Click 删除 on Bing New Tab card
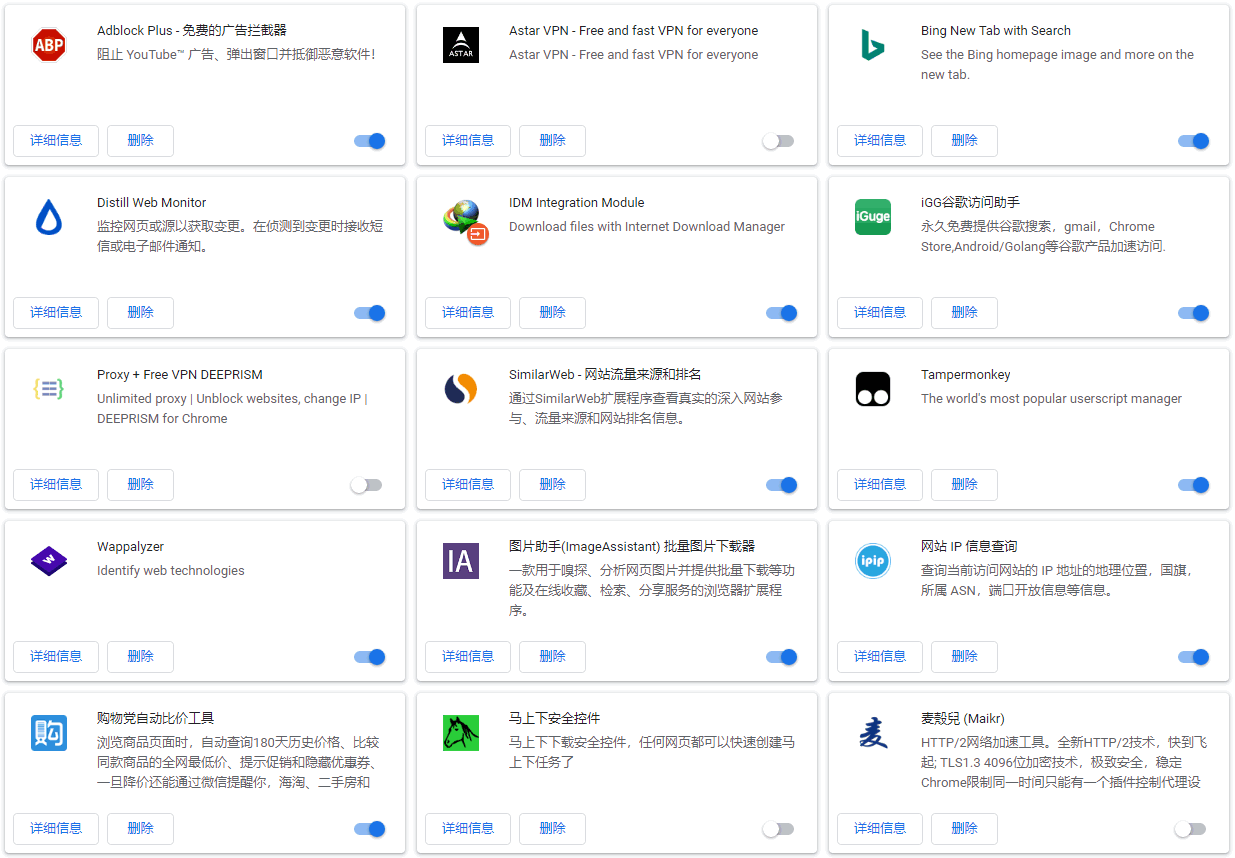 point(965,141)
